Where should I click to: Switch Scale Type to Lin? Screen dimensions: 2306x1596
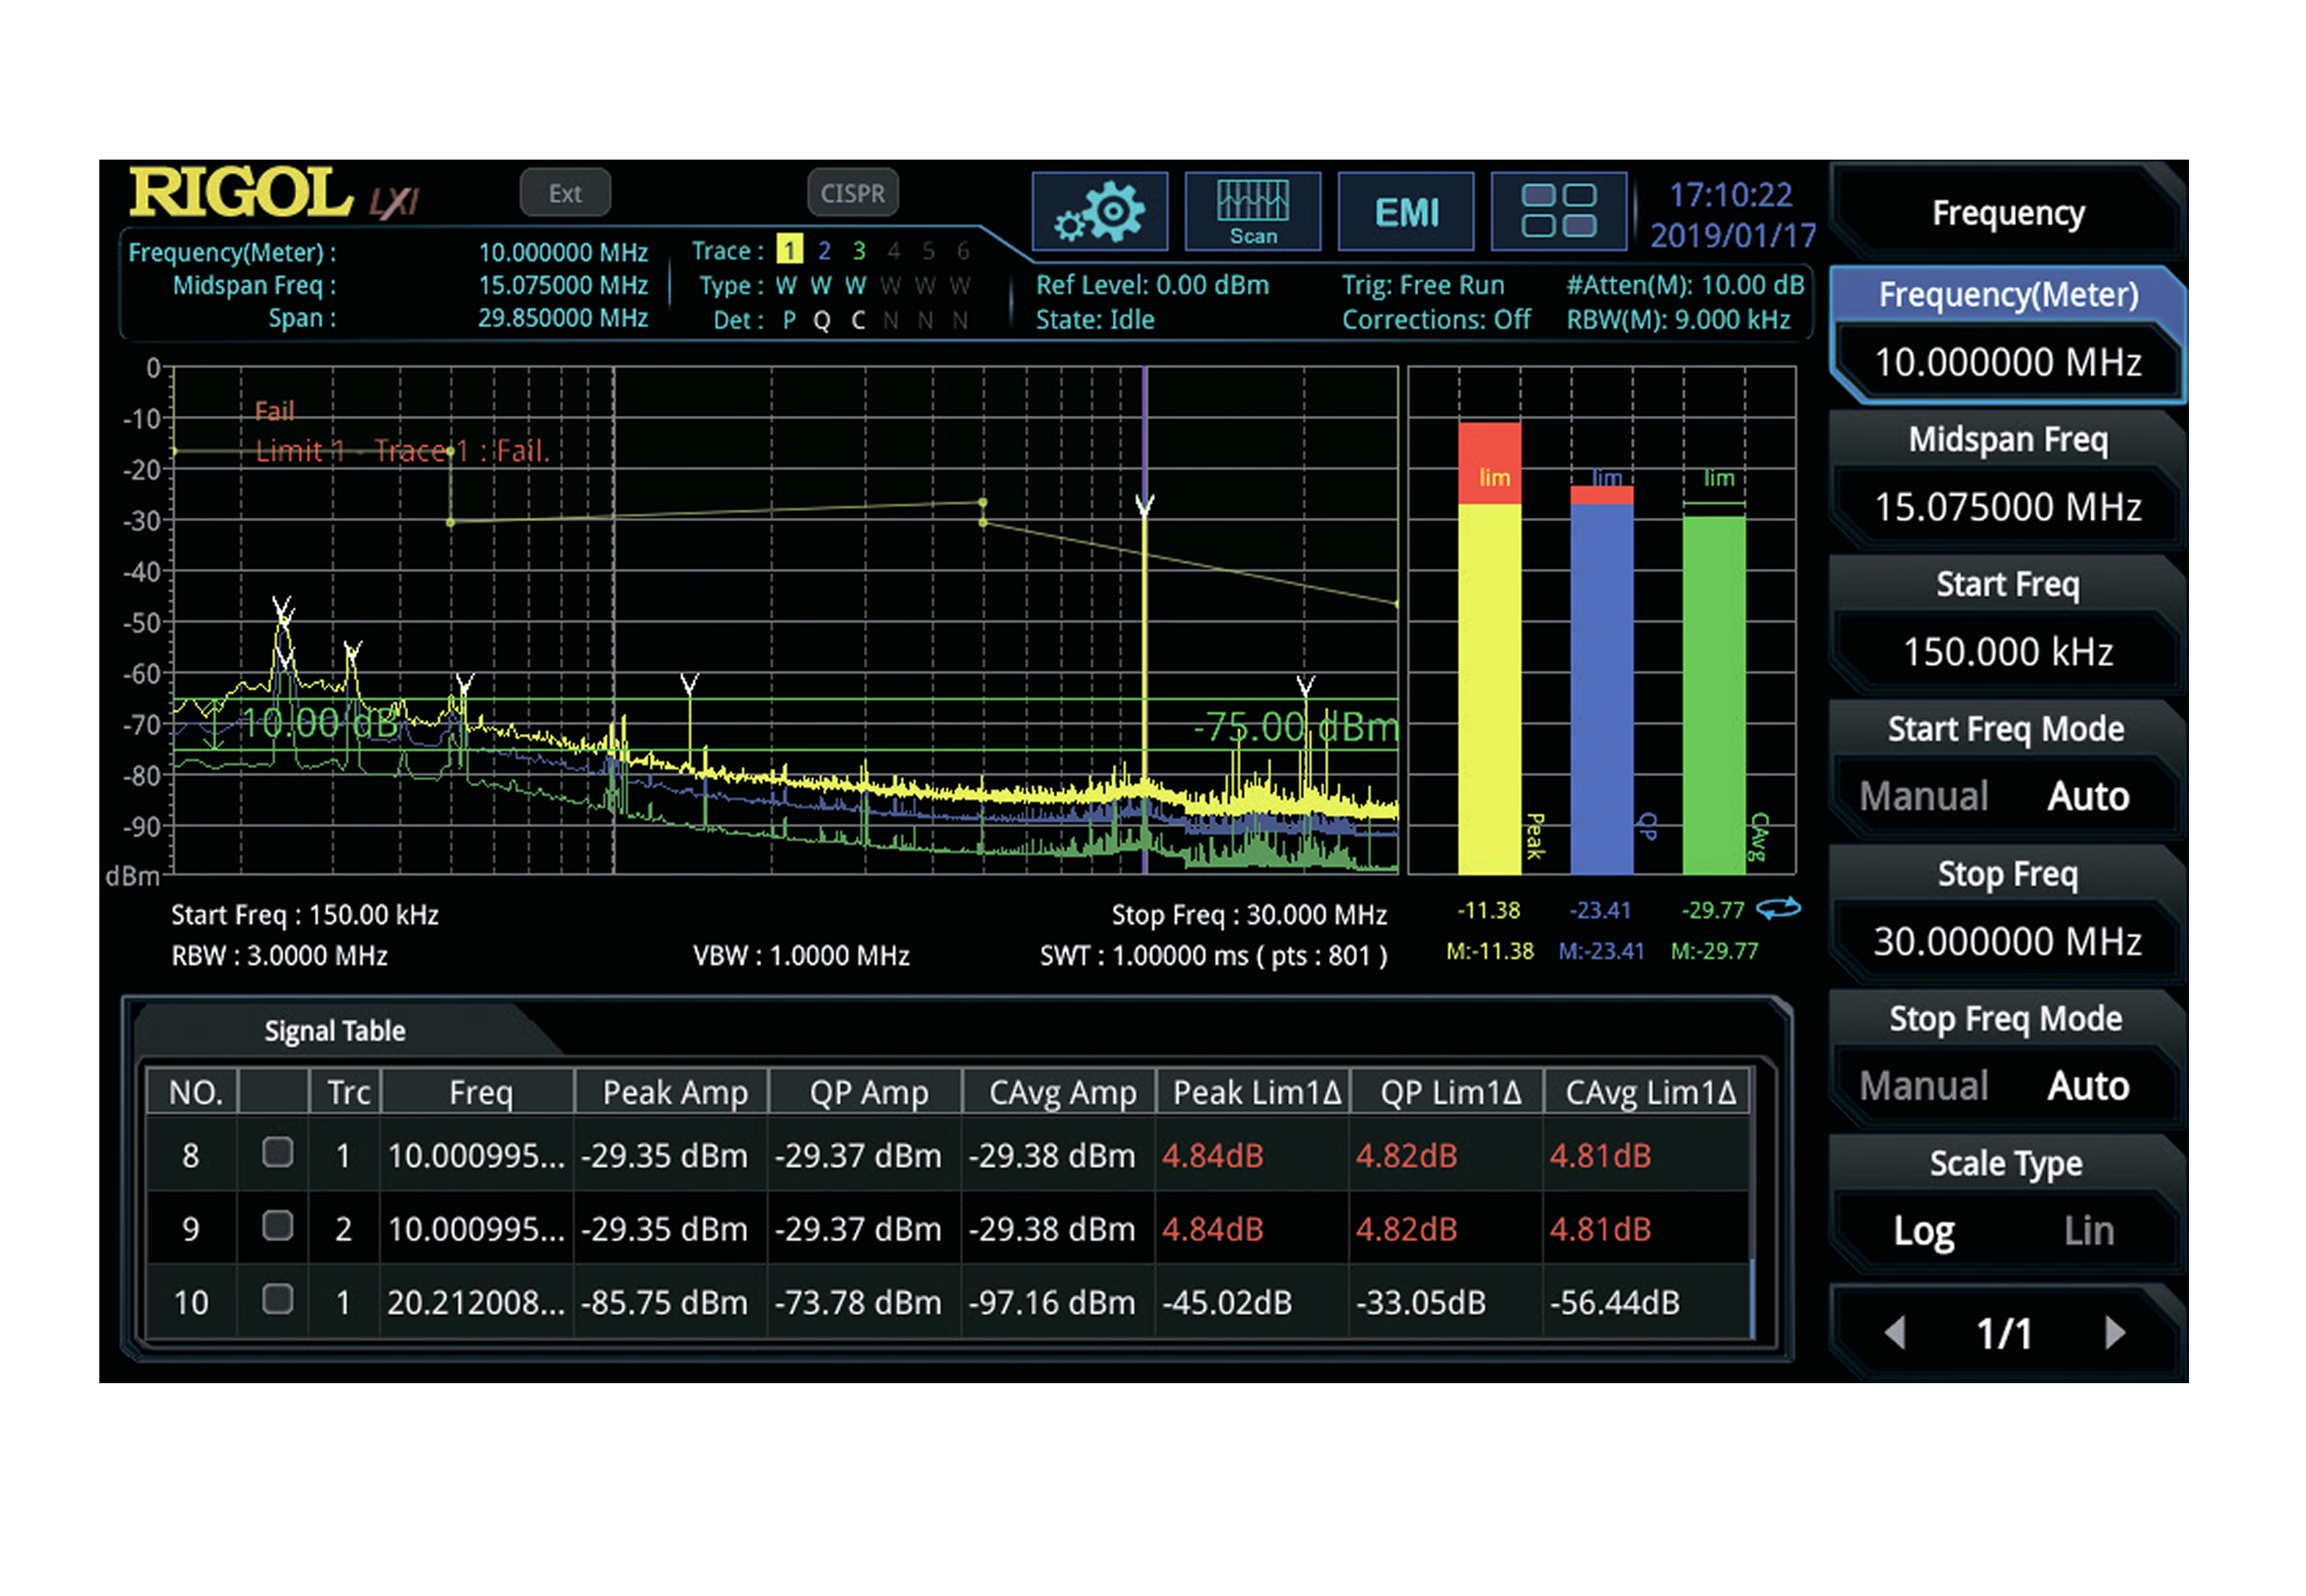coord(2088,1230)
